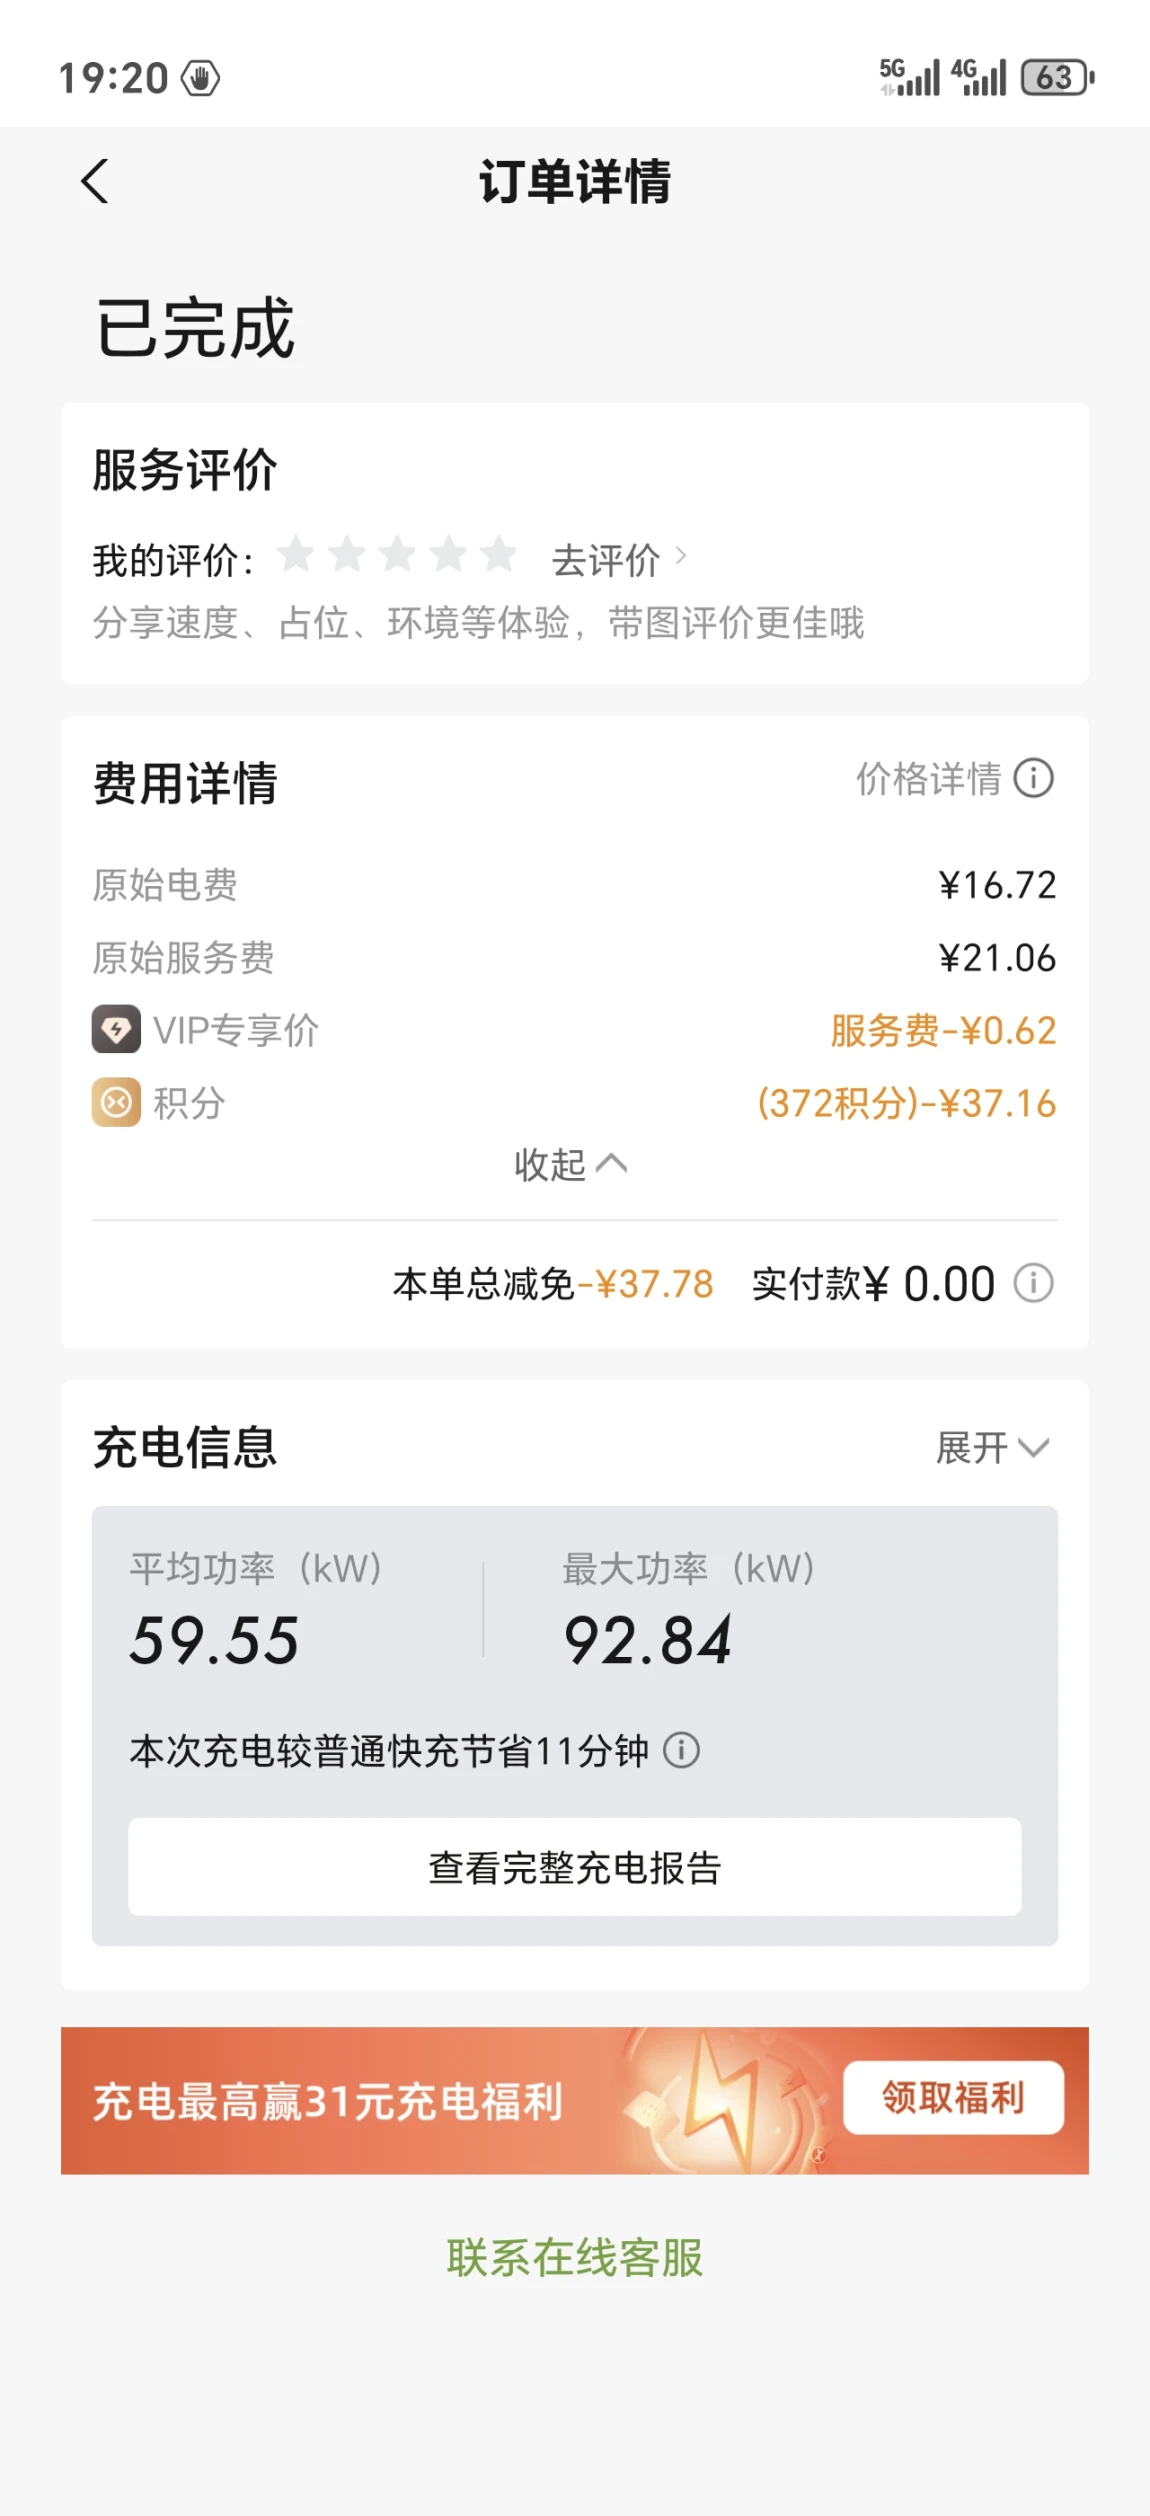Tap the back arrow icon
This screenshot has height=2516, width=1150.
point(95,182)
